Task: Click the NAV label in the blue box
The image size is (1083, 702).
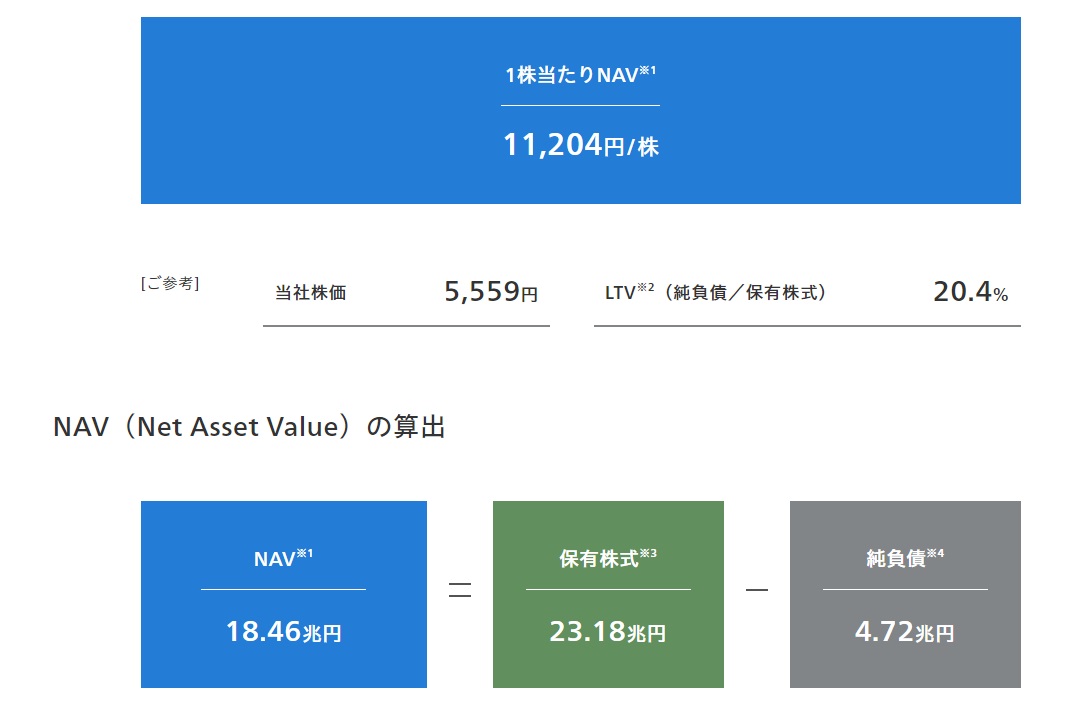Action: pos(274,559)
